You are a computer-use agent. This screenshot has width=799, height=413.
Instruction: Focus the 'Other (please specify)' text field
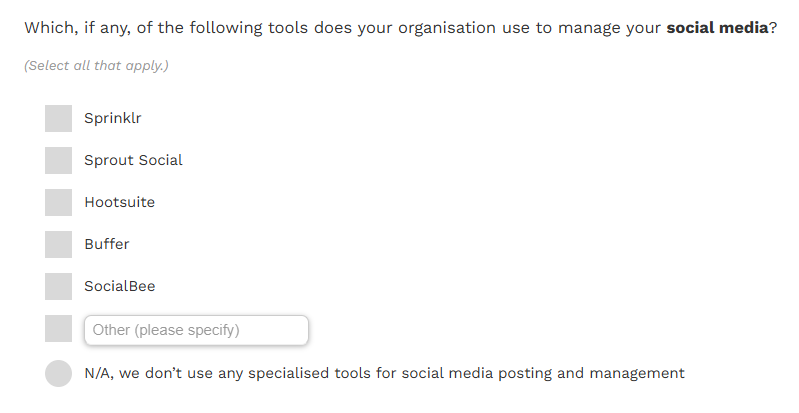pos(196,330)
